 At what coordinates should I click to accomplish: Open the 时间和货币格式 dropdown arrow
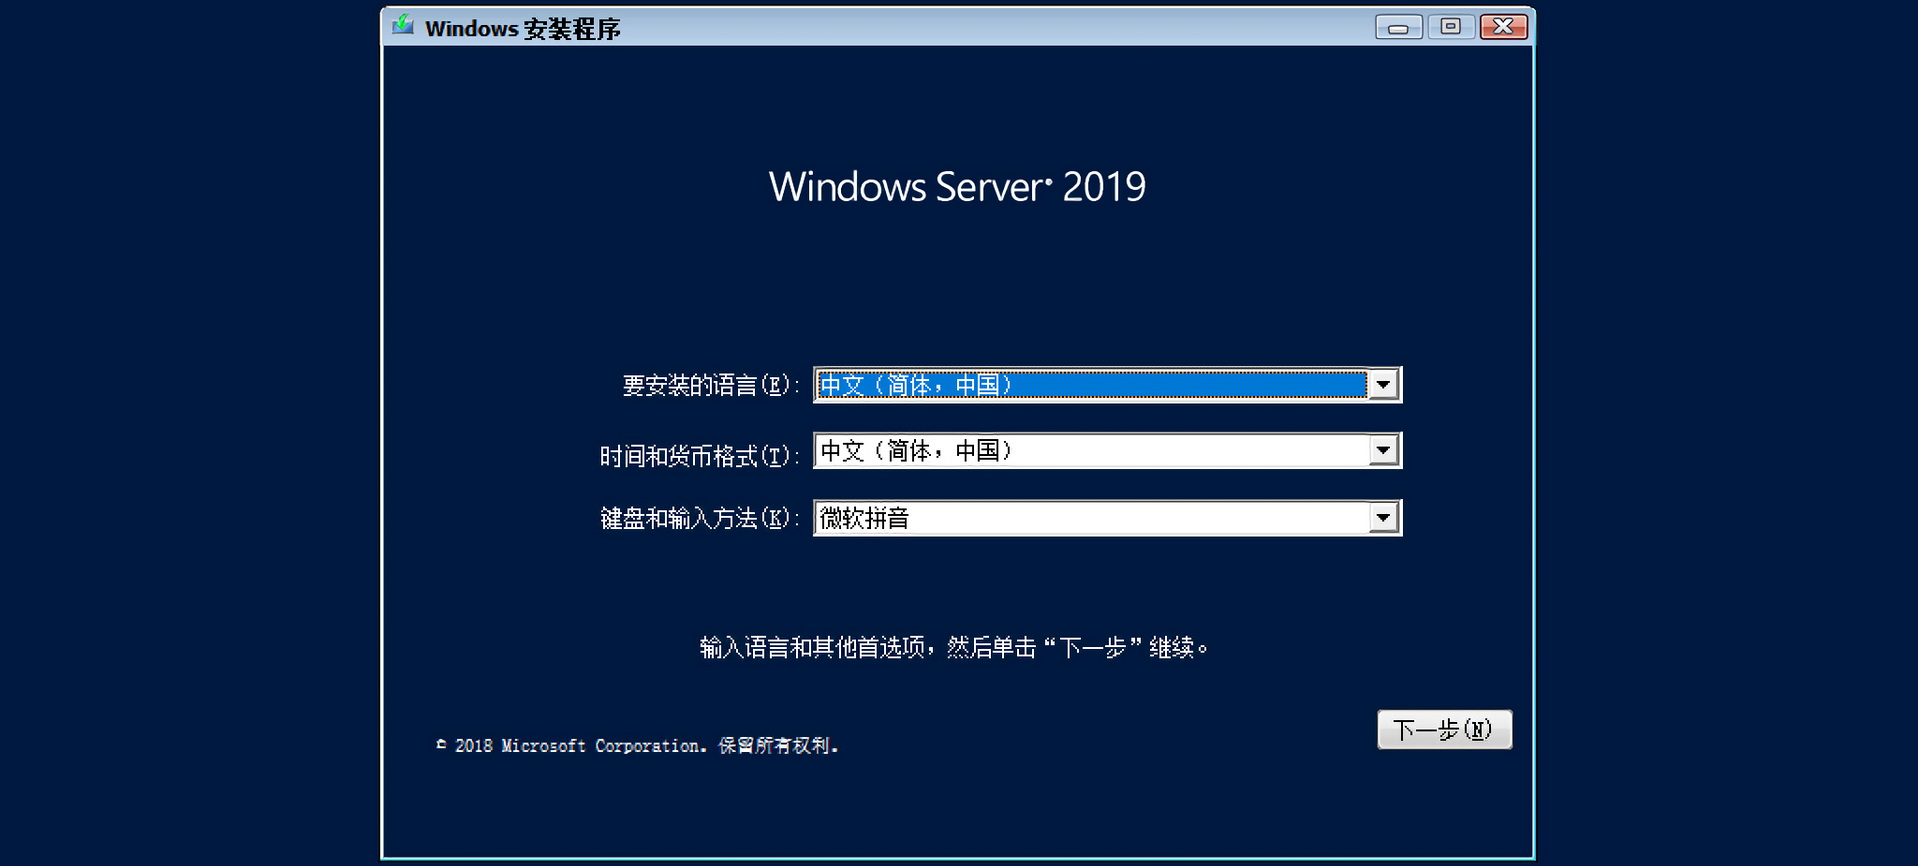coord(1383,451)
